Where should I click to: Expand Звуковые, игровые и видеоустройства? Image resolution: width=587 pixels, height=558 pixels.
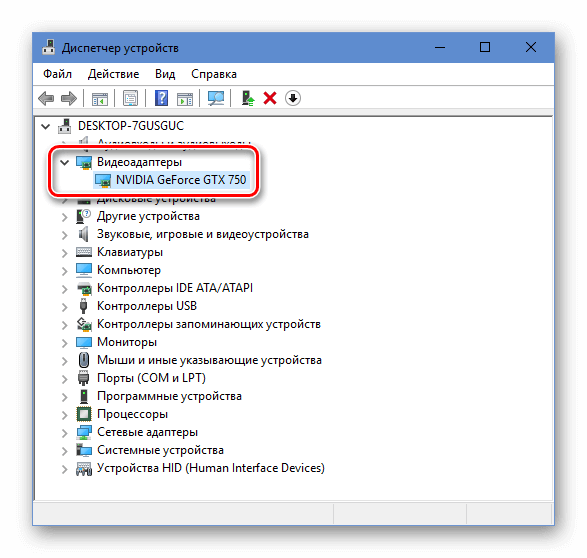(65, 235)
